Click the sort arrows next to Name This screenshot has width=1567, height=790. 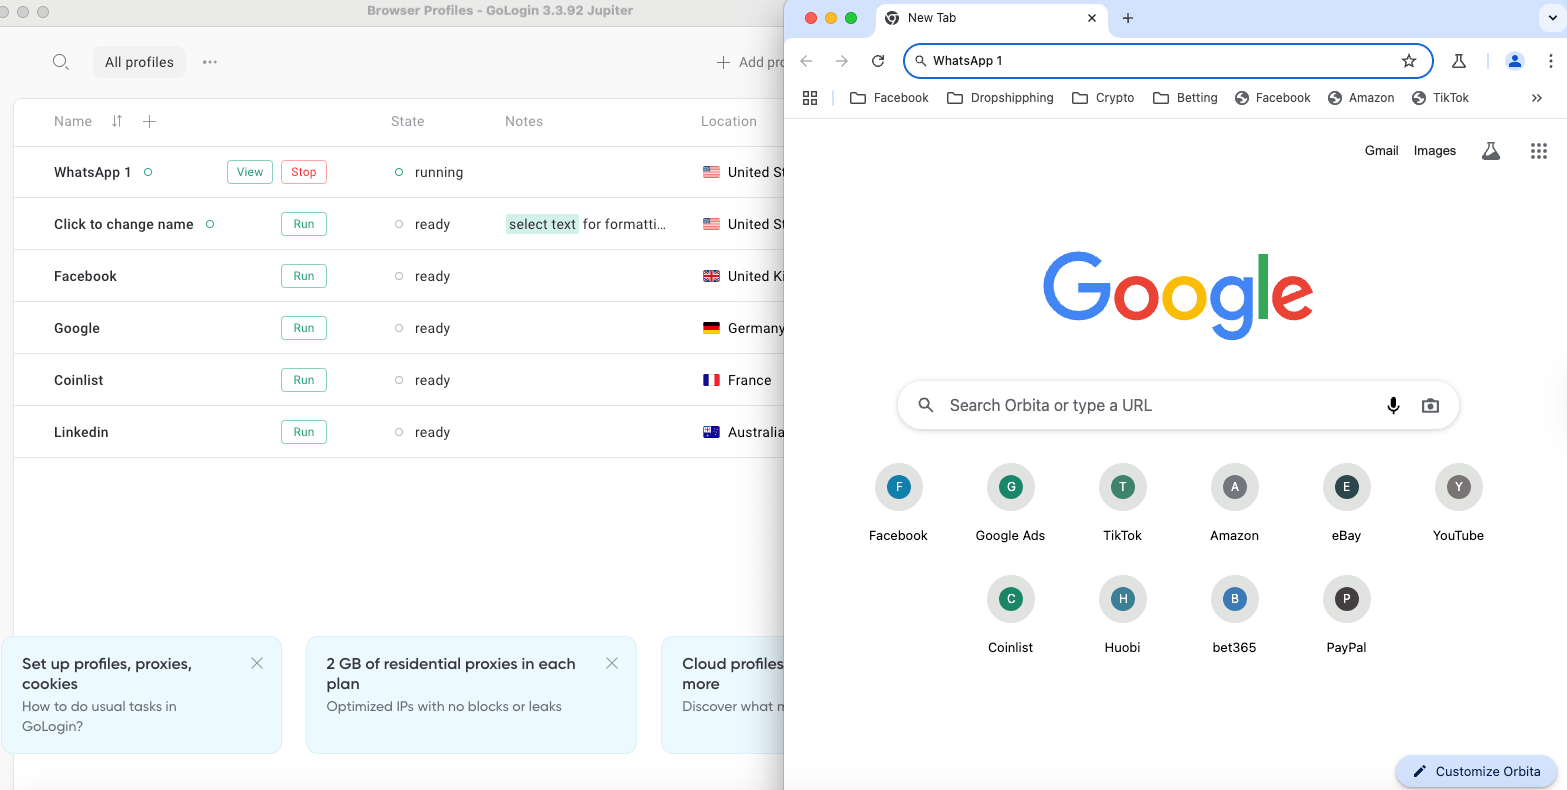(x=117, y=121)
